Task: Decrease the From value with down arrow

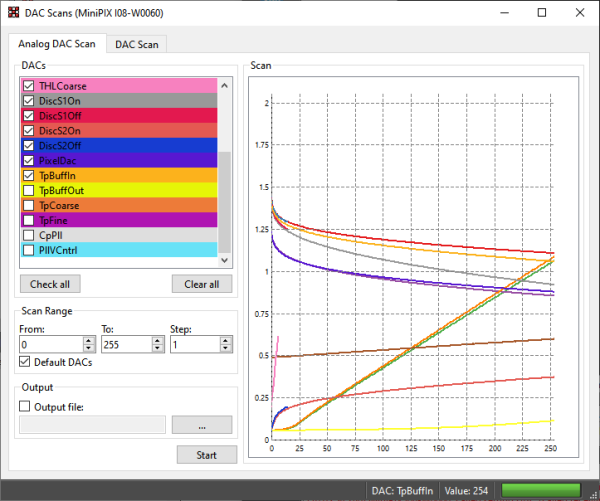Action: point(89,348)
